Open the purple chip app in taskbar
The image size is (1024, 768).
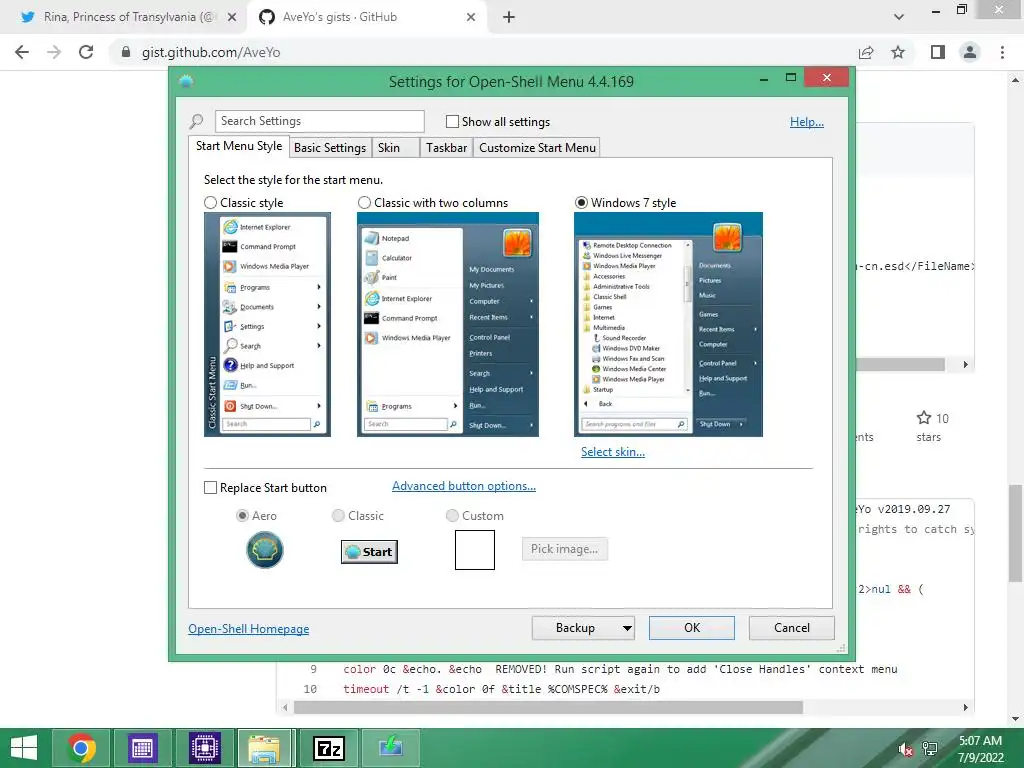204,748
